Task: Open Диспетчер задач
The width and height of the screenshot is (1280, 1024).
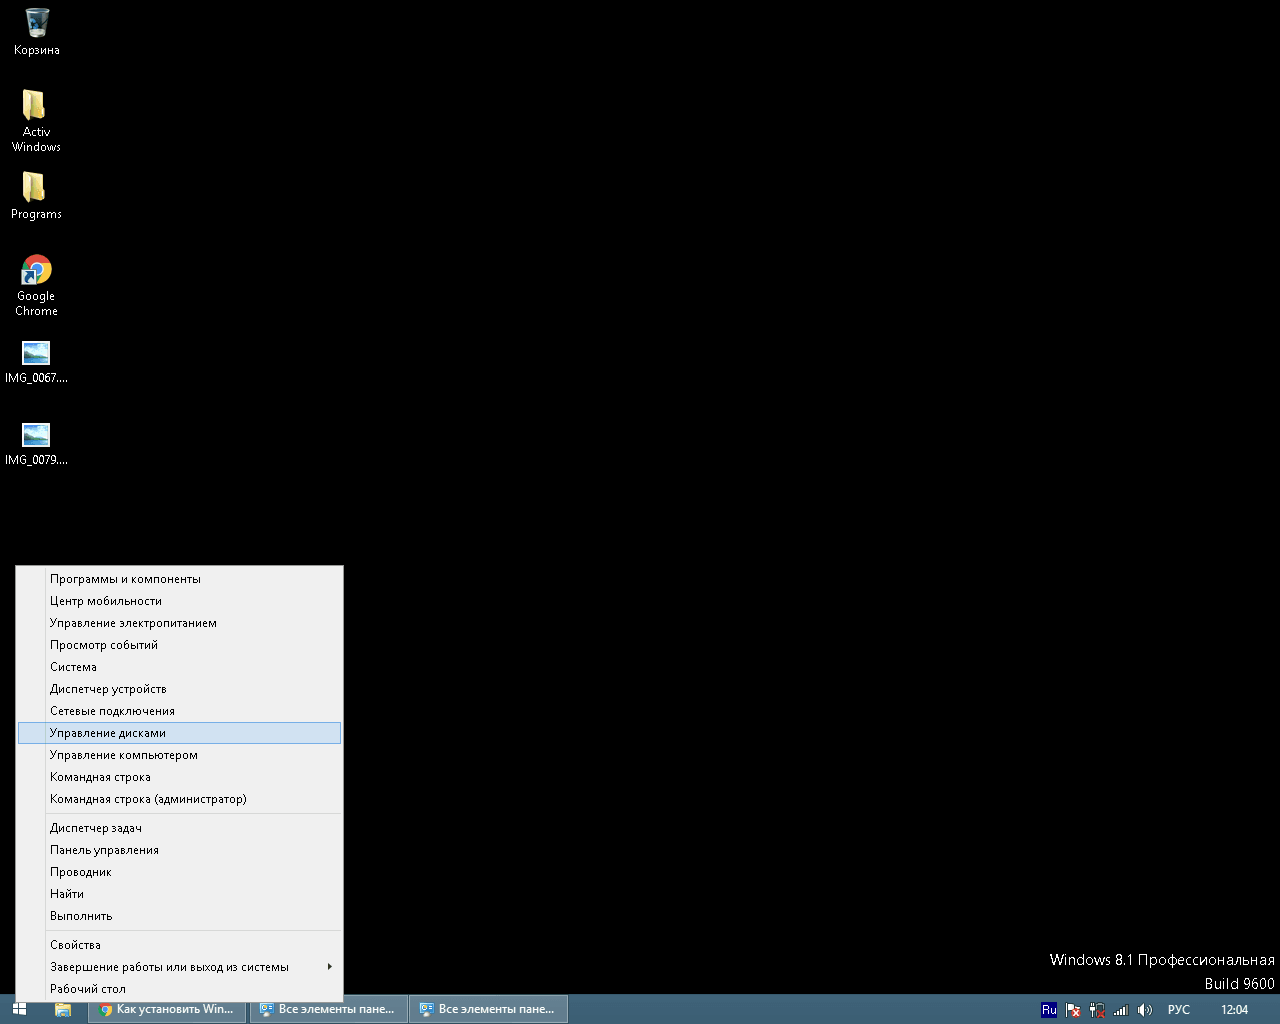Action: click(x=180, y=828)
